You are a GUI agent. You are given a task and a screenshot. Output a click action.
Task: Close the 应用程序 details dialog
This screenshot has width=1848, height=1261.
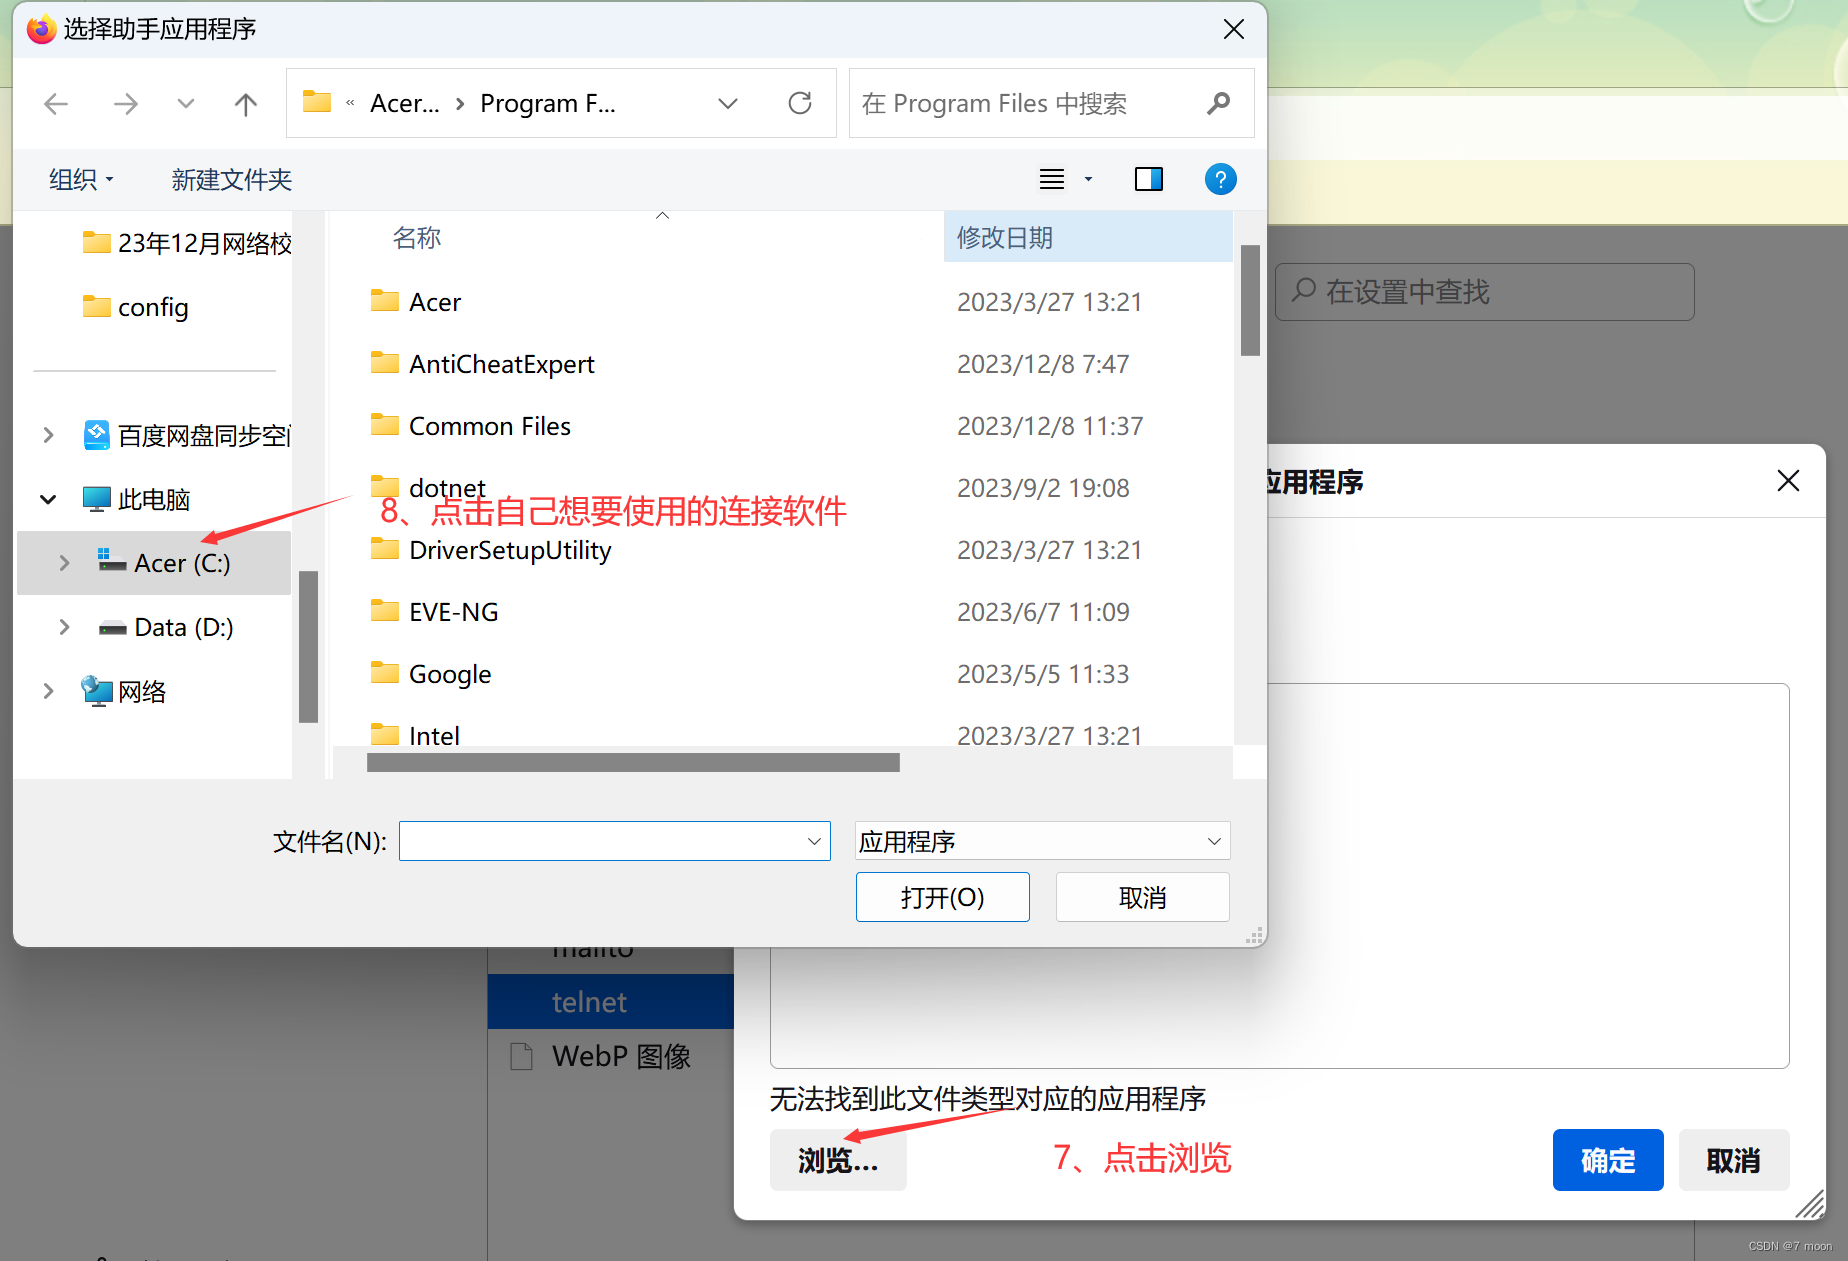pyautogui.click(x=1788, y=481)
